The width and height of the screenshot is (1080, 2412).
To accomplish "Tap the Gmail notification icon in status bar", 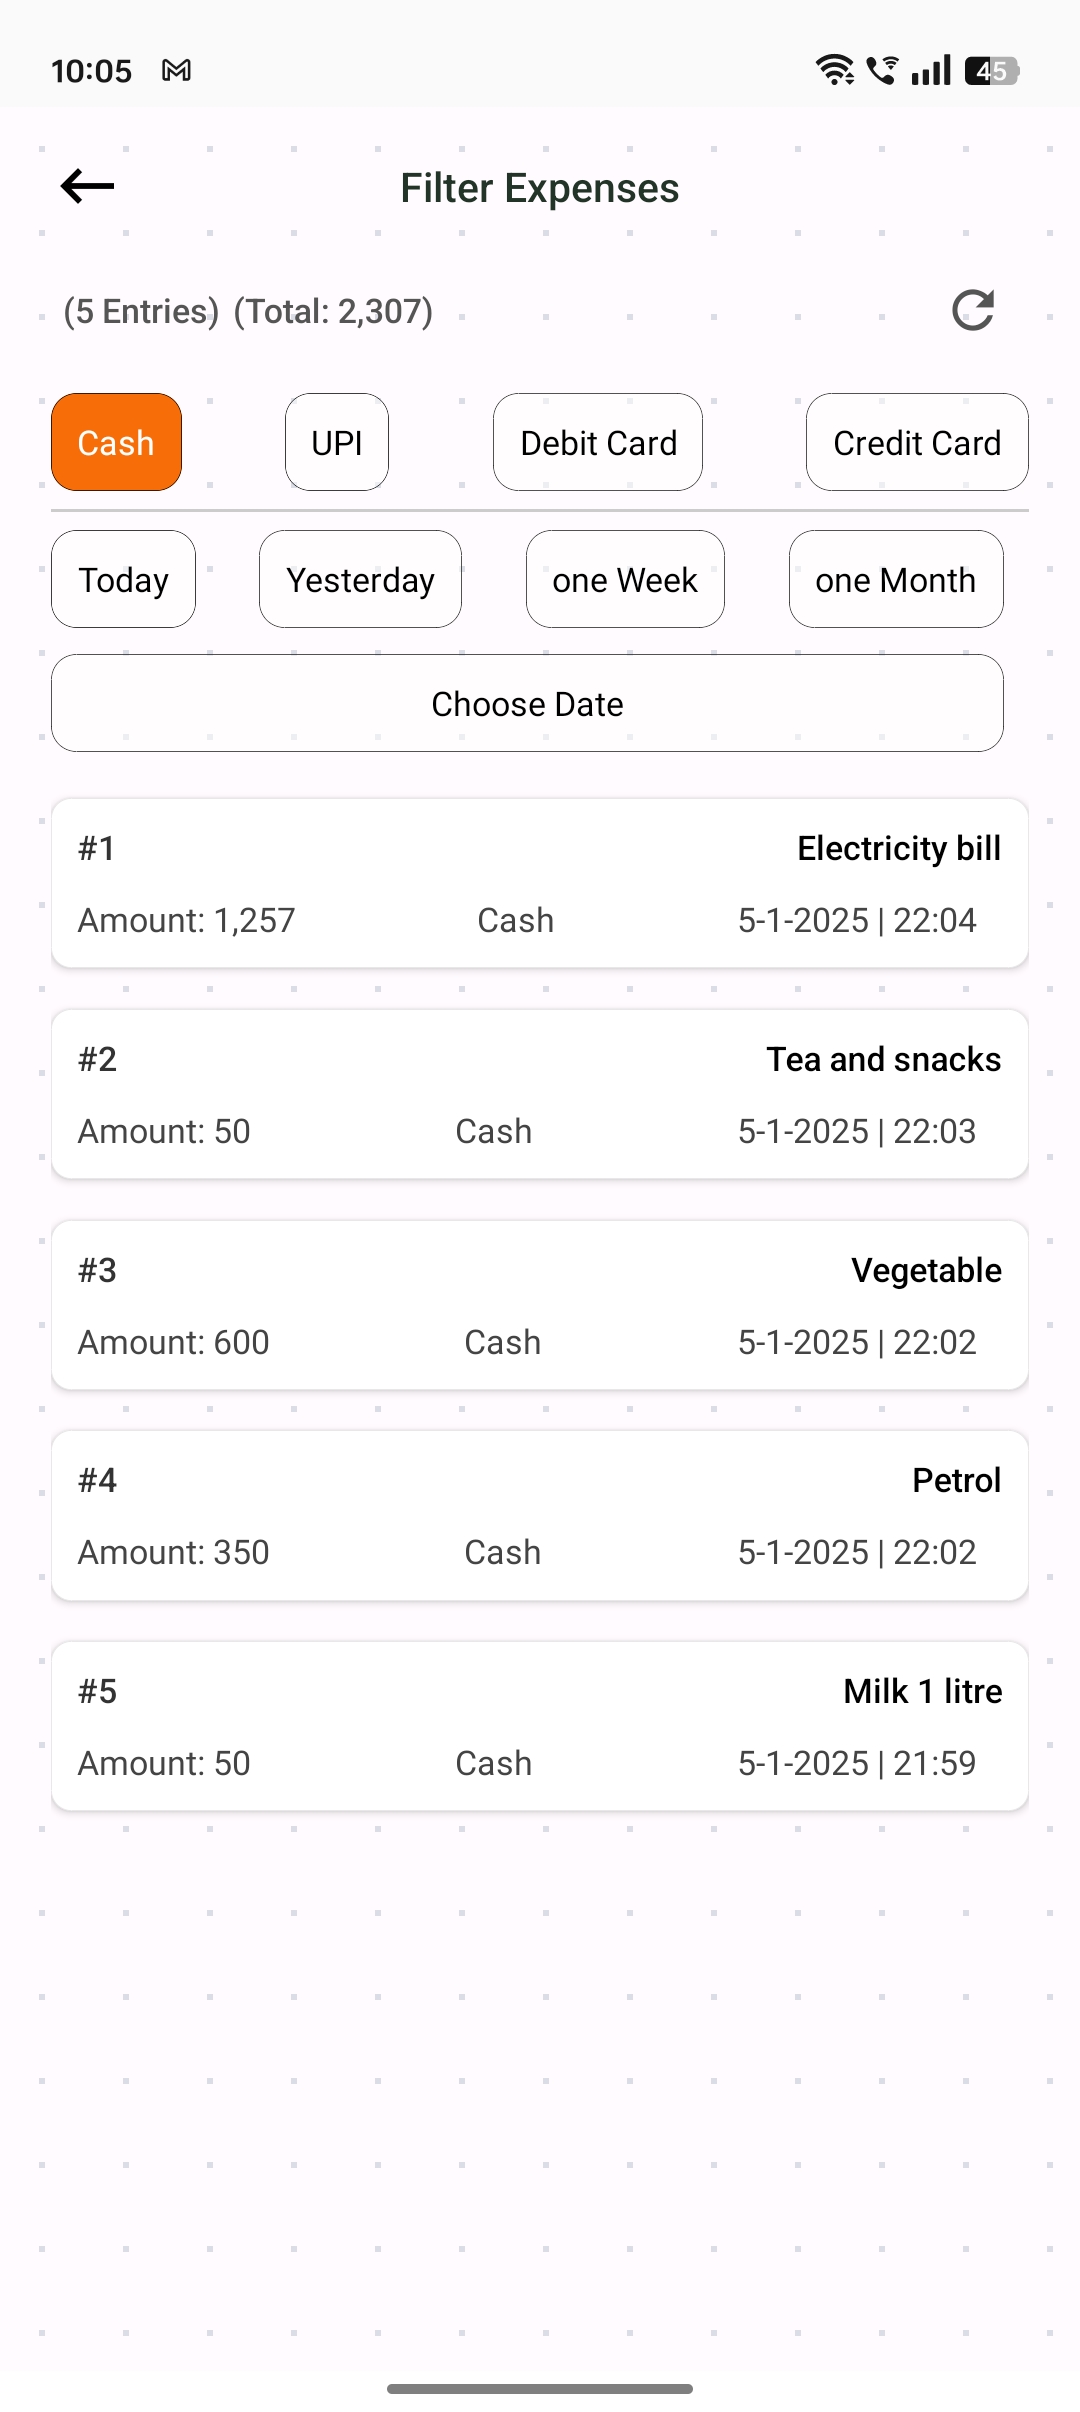I will click(177, 71).
